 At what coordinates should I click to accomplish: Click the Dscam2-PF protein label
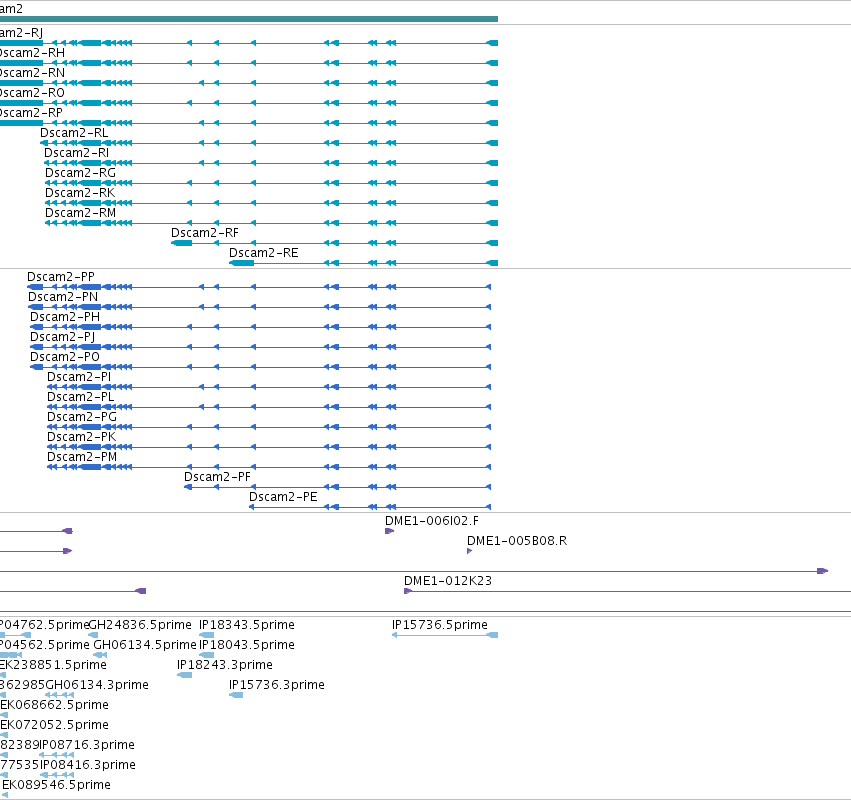click(x=217, y=478)
